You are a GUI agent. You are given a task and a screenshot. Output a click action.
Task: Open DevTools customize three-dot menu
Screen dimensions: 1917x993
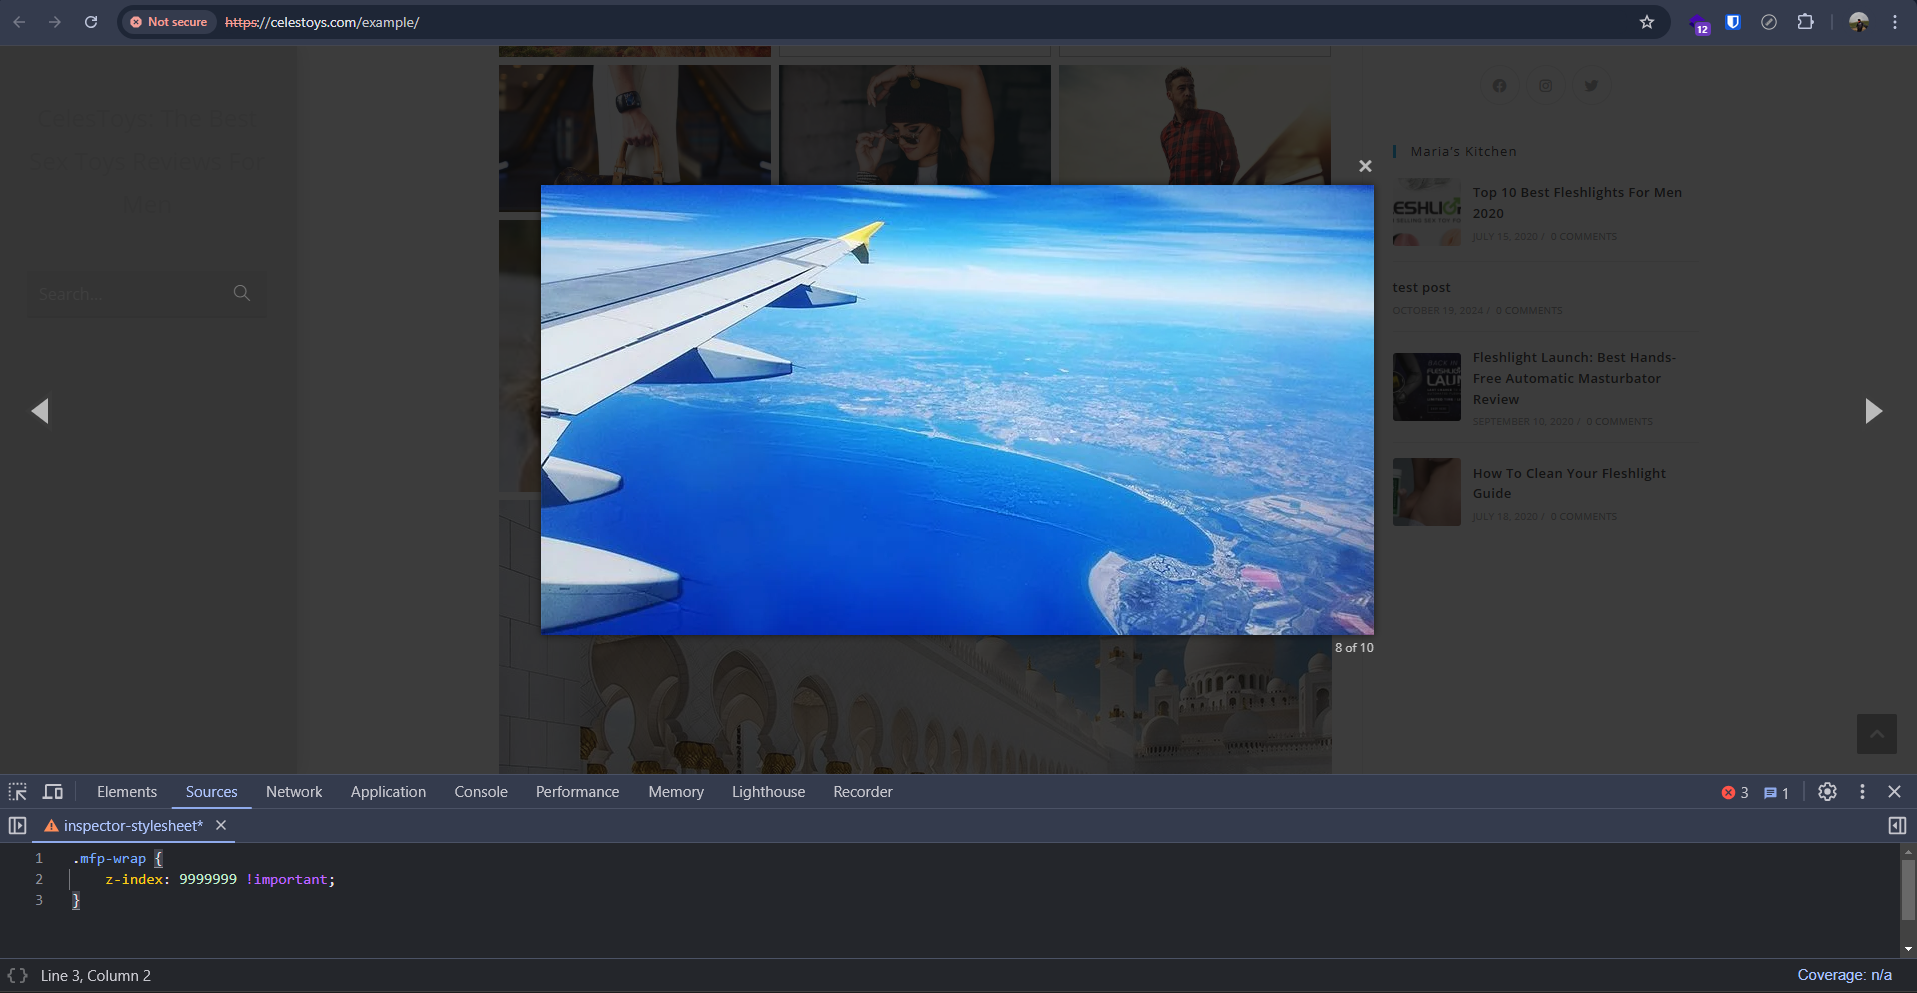click(1862, 792)
